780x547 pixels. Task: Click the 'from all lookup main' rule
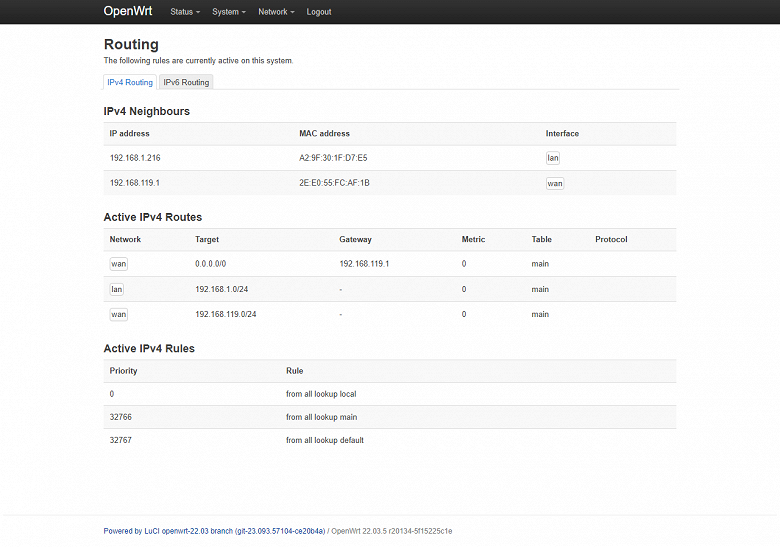[321, 417]
